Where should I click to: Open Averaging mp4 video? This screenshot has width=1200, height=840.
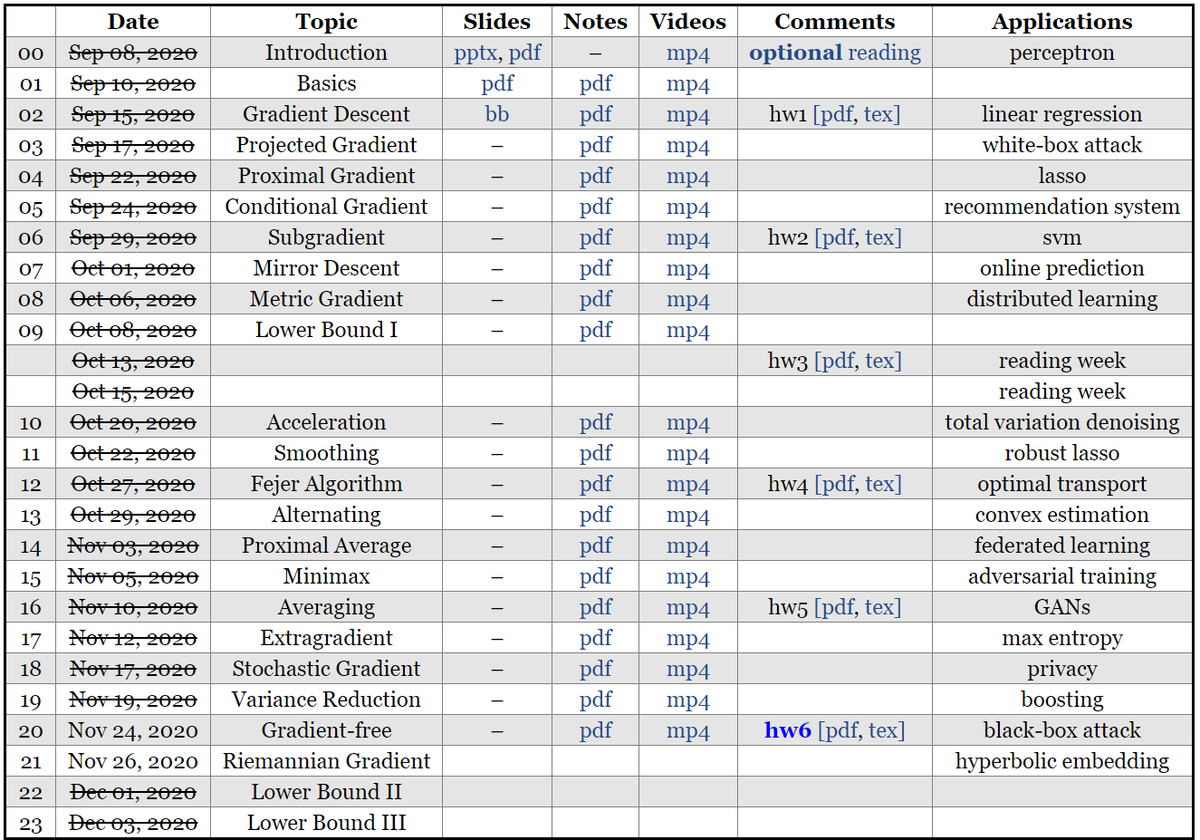pyautogui.click(x=688, y=608)
